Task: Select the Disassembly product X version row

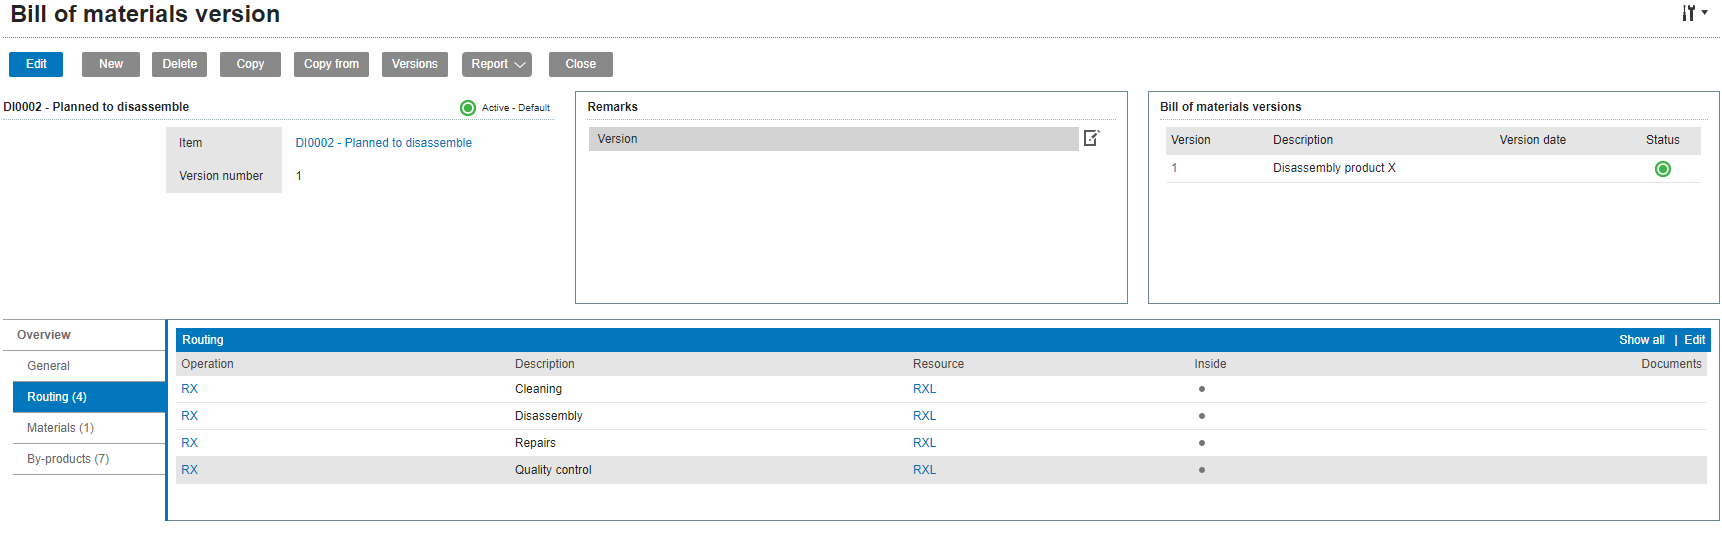Action: (1333, 168)
